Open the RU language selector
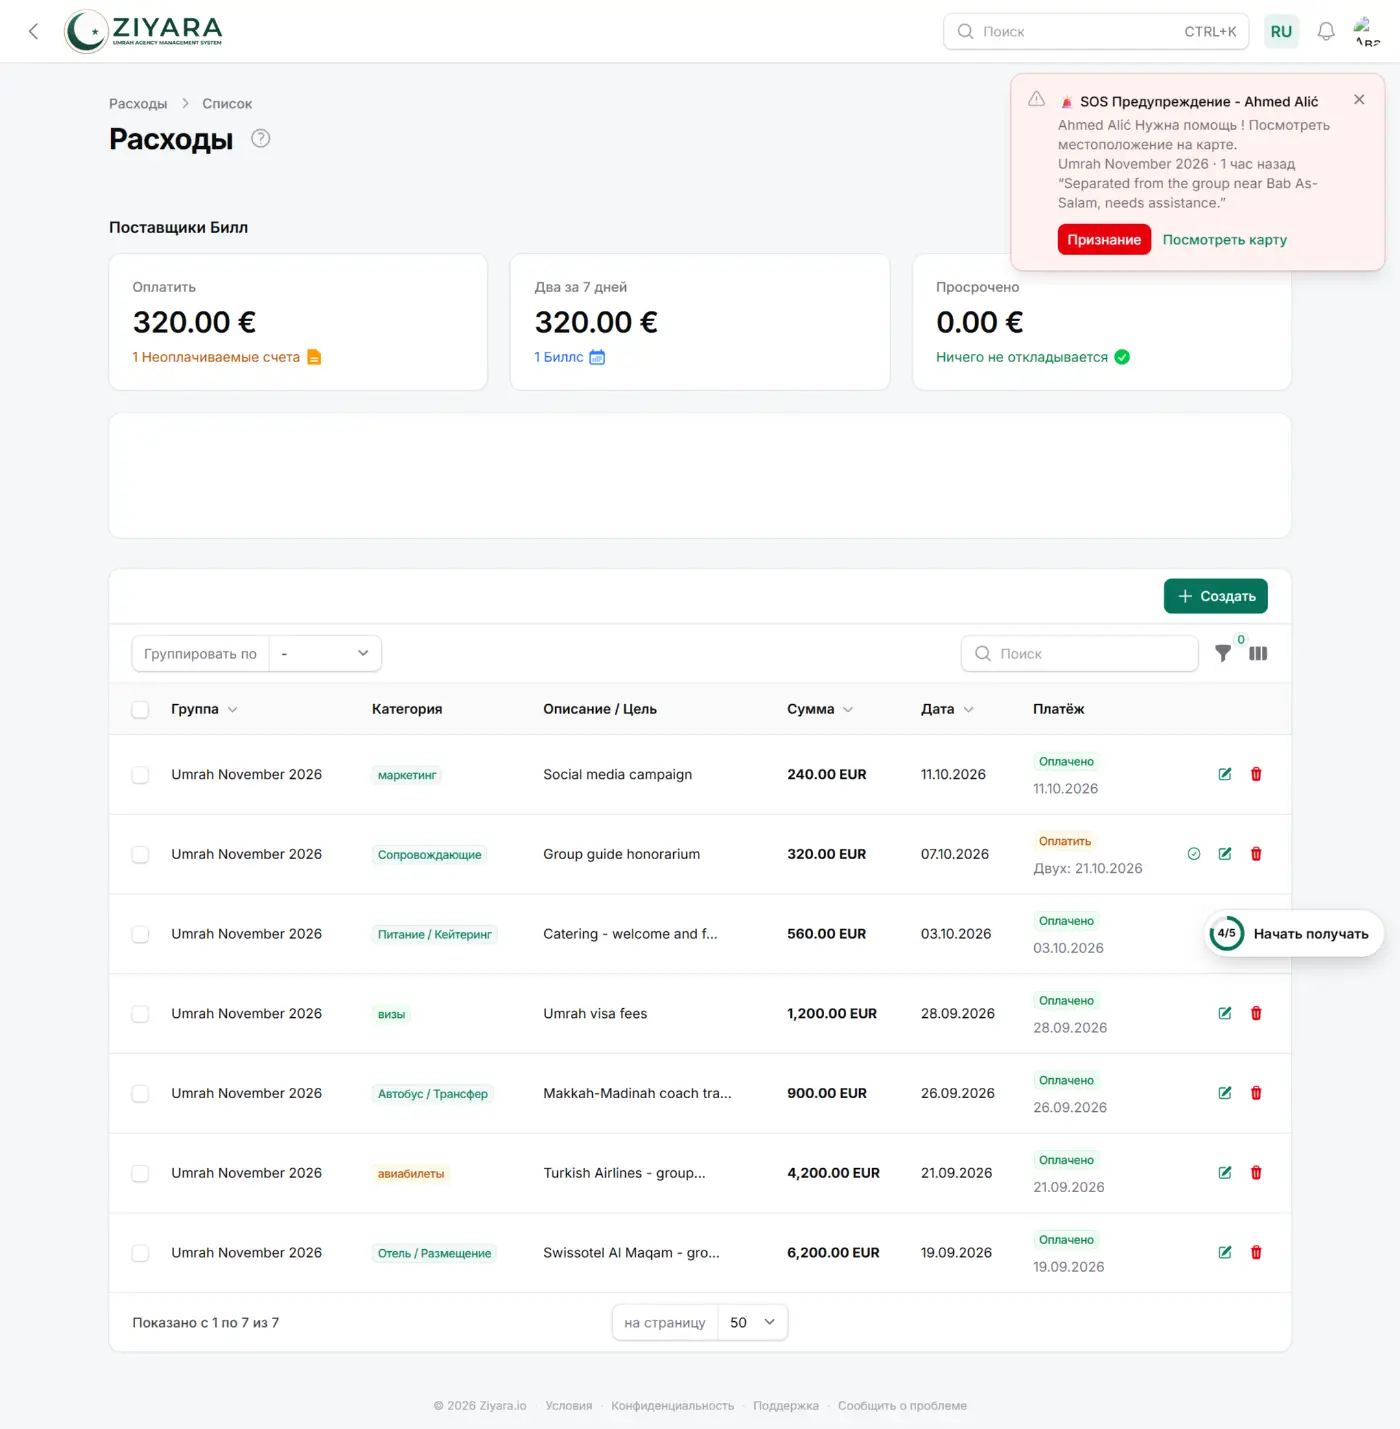The image size is (1400, 1429). point(1281,31)
